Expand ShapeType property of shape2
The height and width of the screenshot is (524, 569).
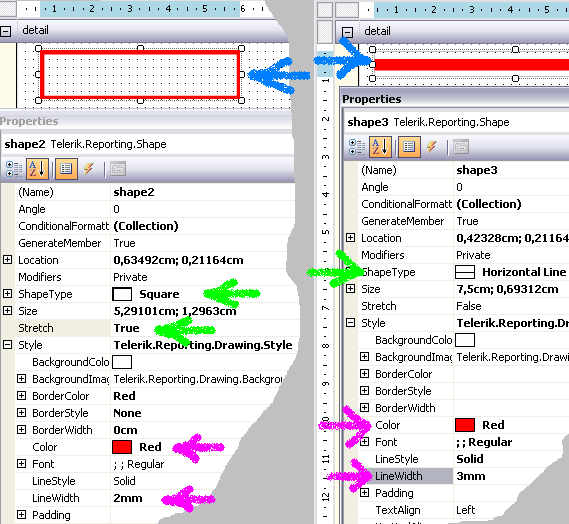tap(7, 293)
